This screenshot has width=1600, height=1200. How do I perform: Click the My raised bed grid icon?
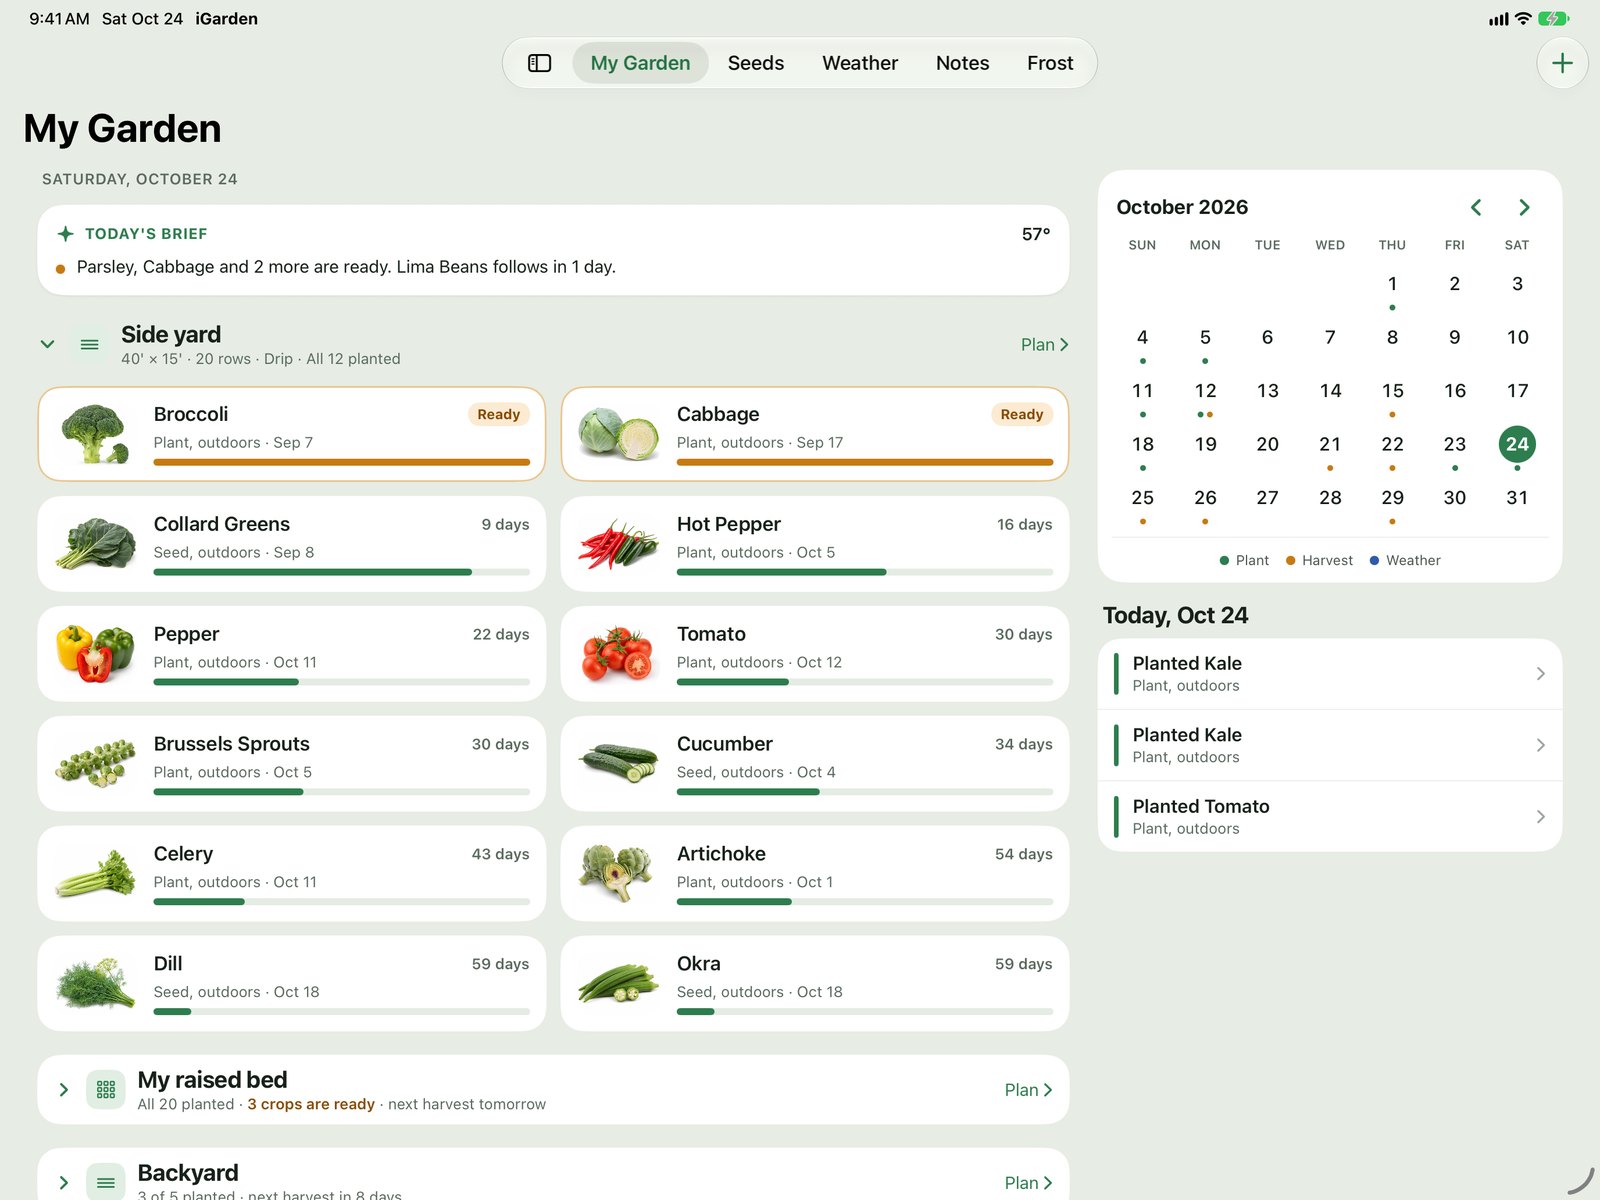coord(106,1090)
